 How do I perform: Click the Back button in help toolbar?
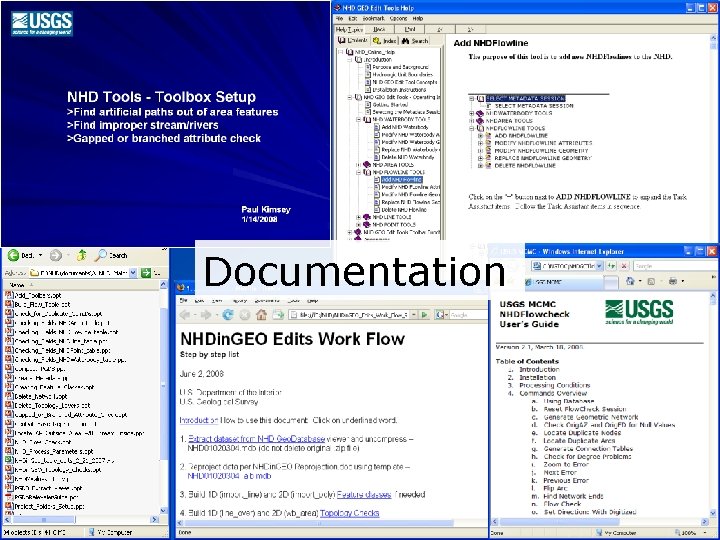(379, 29)
